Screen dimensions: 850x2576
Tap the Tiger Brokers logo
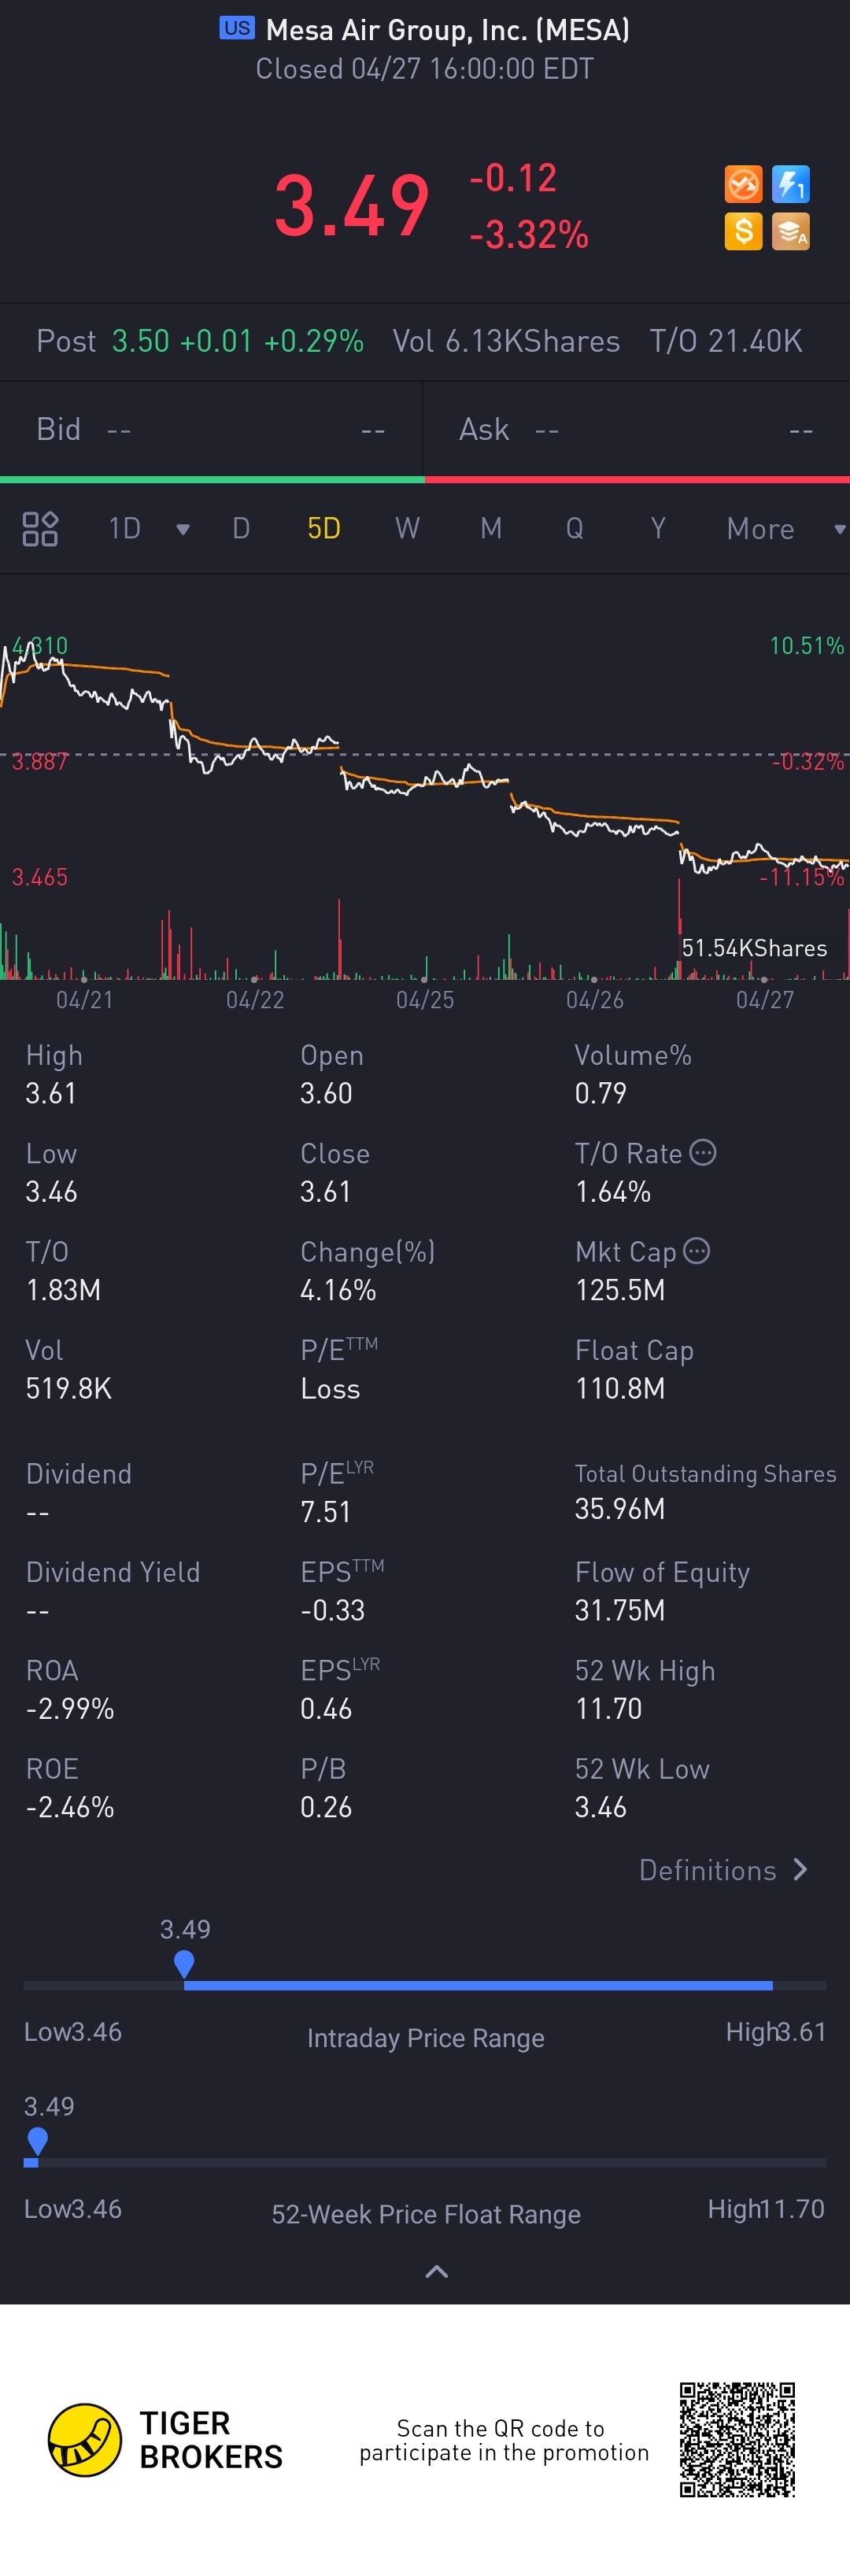tap(166, 2440)
